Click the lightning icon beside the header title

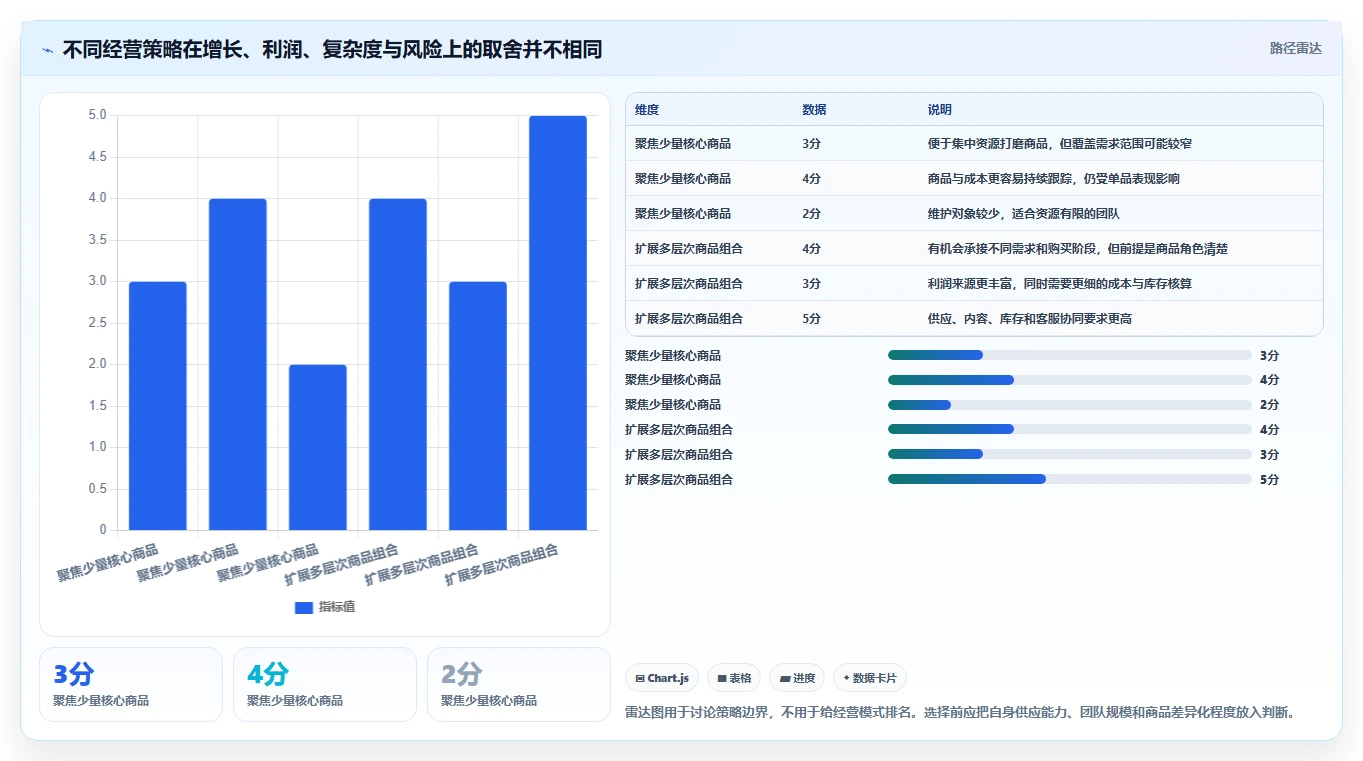(48, 49)
